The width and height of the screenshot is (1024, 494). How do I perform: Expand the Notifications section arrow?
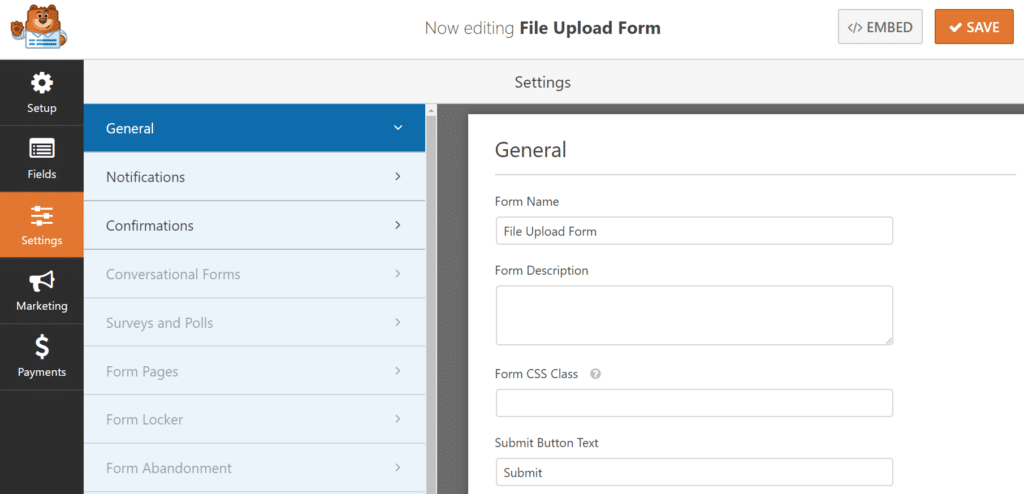(x=398, y=177)
